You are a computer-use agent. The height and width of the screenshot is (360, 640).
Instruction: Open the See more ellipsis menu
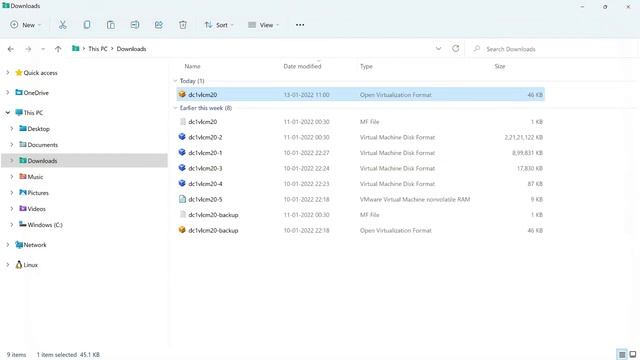[300, 25]
